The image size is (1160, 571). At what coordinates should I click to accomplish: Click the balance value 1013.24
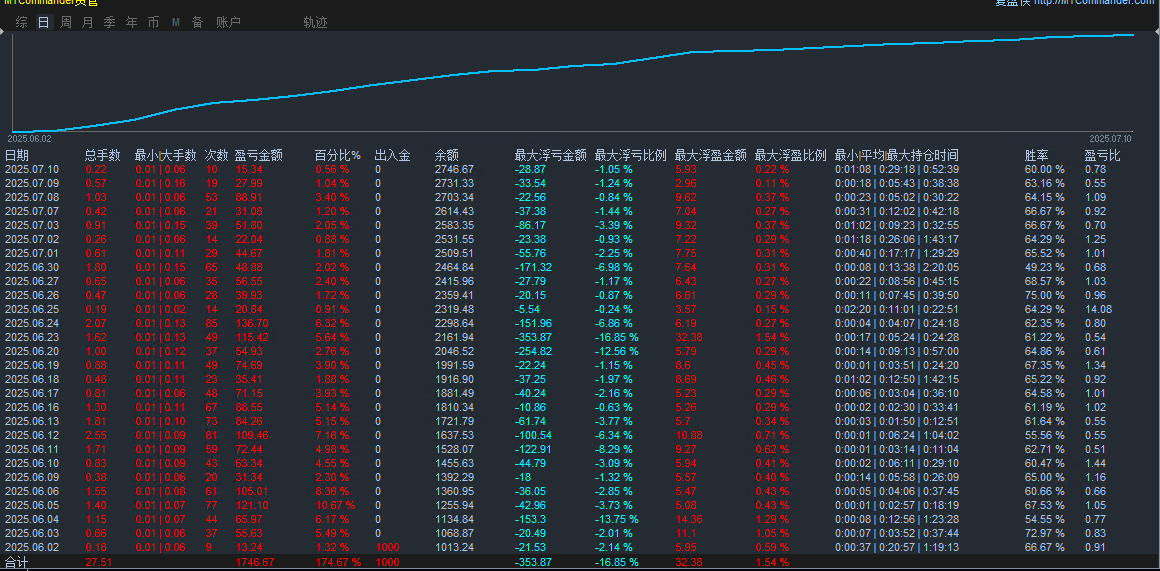(454, 547)
